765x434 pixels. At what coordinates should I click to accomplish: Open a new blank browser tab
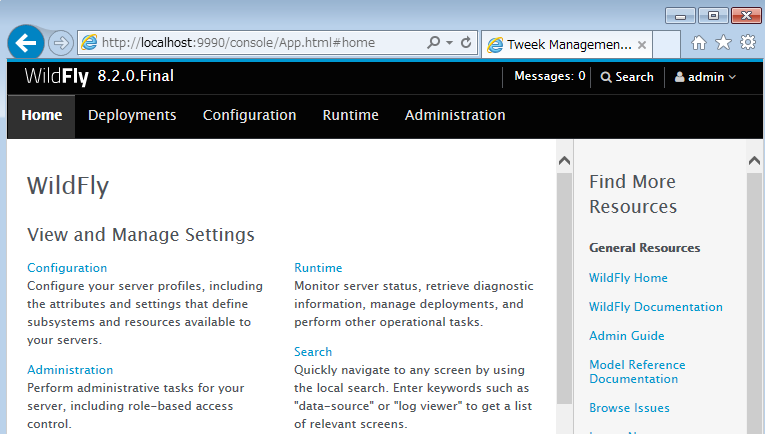point(666,45)
